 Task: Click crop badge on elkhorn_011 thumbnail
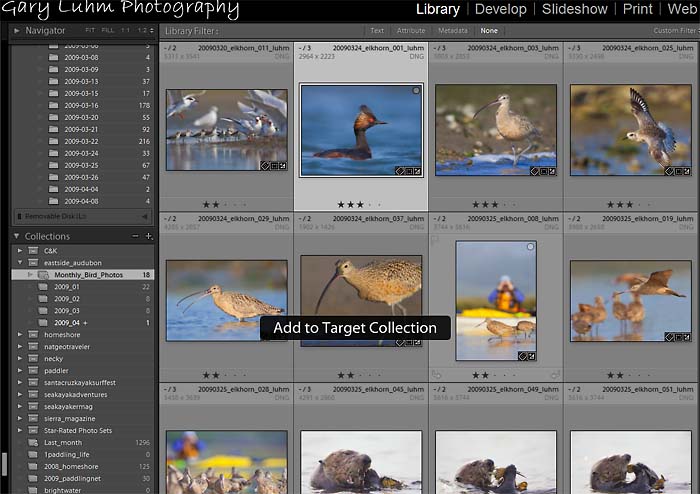[274, 166]
